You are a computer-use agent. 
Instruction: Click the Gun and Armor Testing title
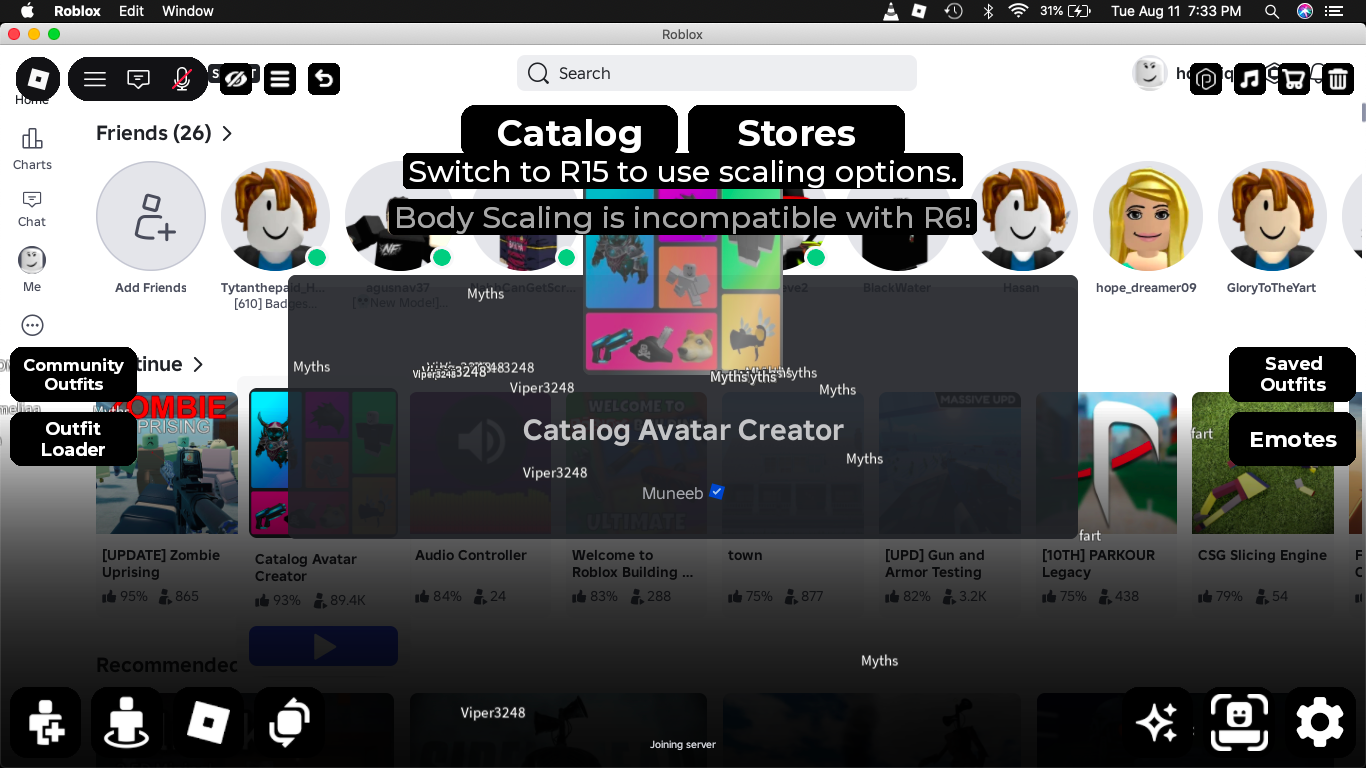coord(934,564)
